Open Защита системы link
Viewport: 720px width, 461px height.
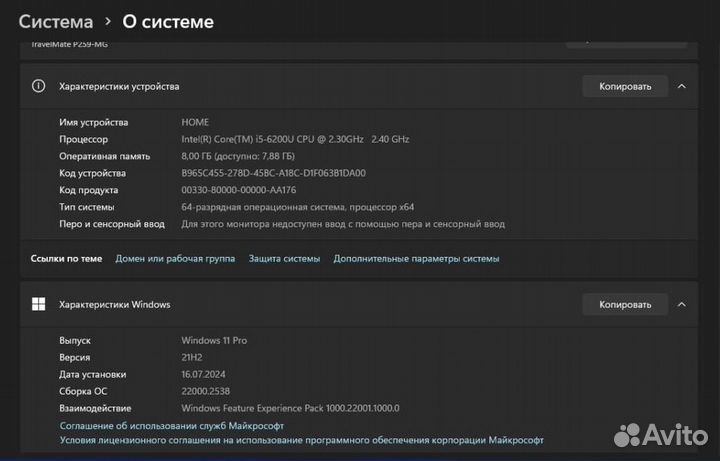click(284, 259)
